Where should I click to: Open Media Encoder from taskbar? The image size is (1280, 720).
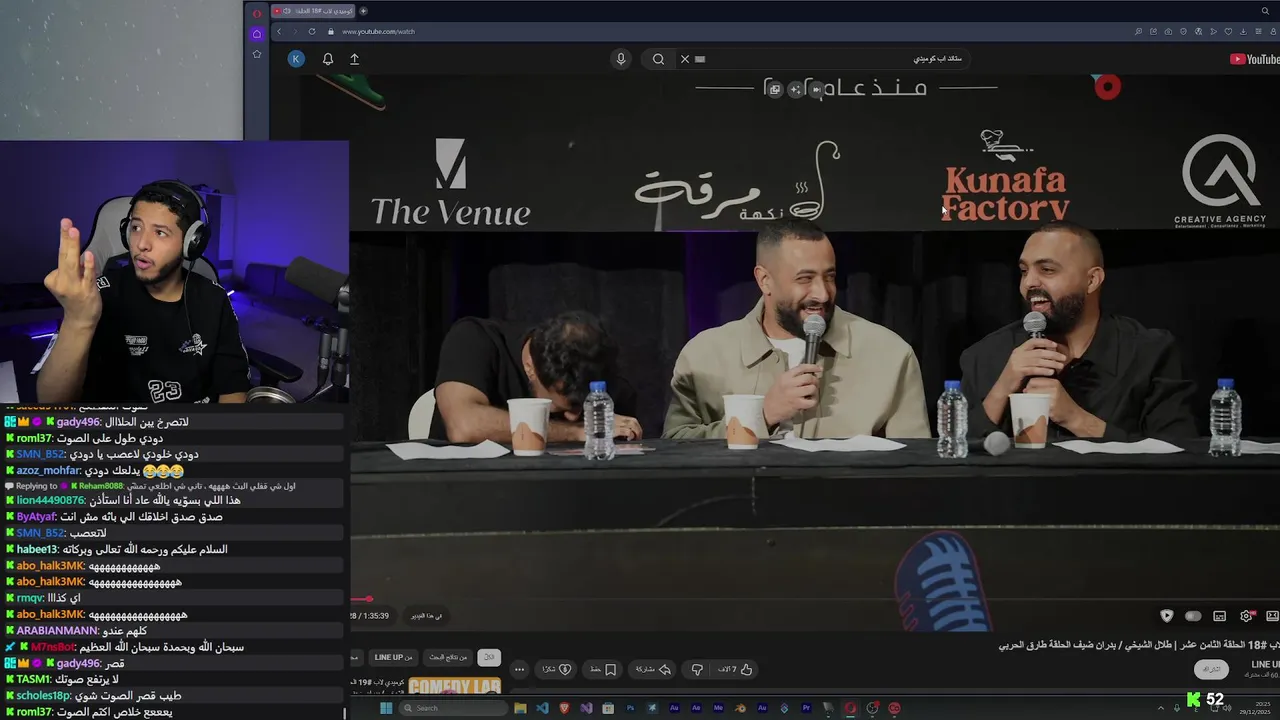click(718, 708)
